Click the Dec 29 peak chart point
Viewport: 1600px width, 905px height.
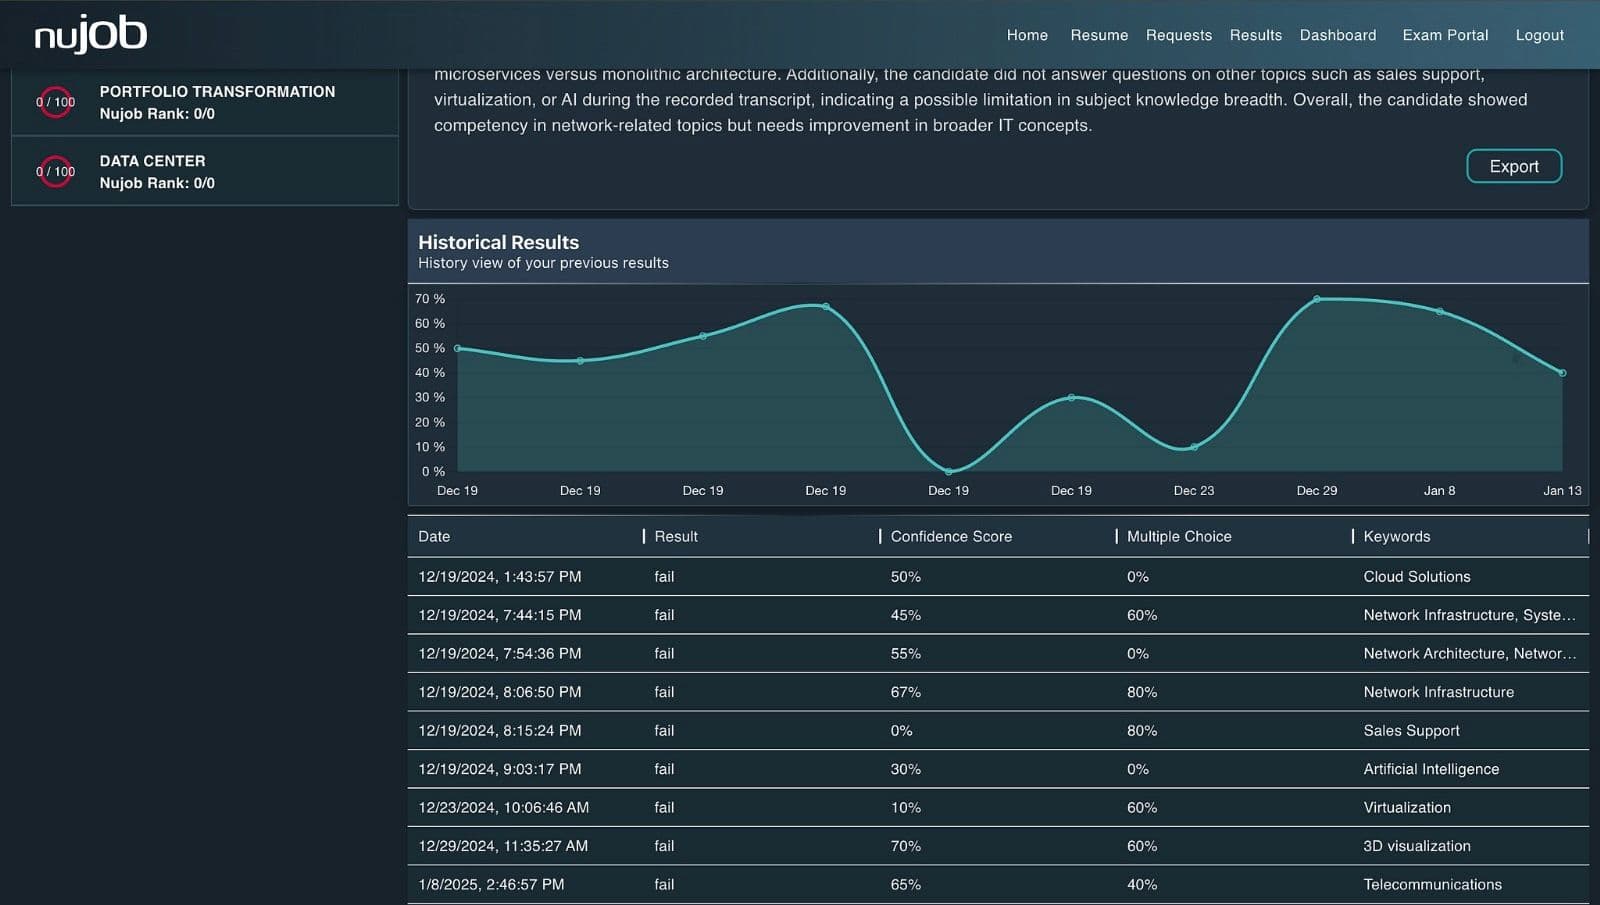click(1317, 299)
